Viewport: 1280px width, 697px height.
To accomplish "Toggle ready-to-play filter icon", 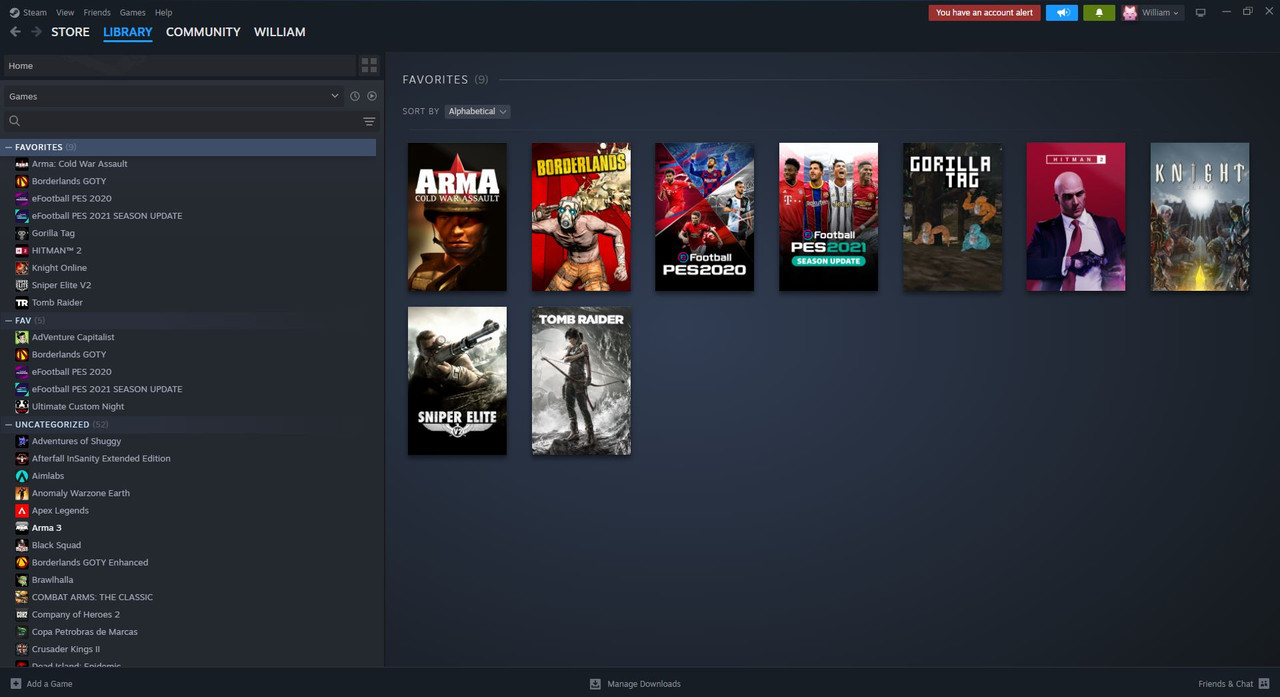I will click(x=372, y=96).
